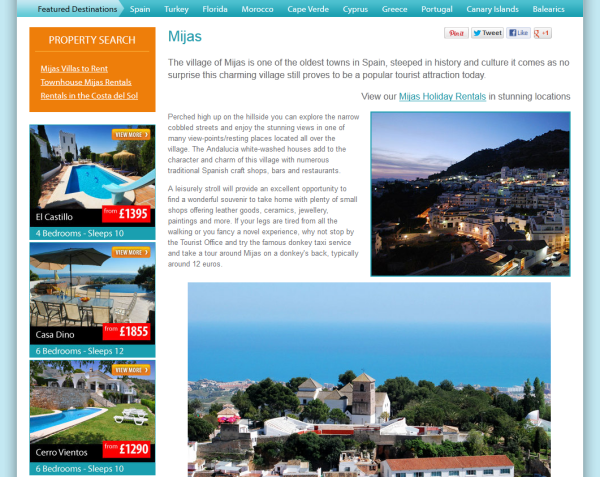Select the El Castillo £1395 price tag
This screenshot has width=600, height=477.
pos(126,214)
